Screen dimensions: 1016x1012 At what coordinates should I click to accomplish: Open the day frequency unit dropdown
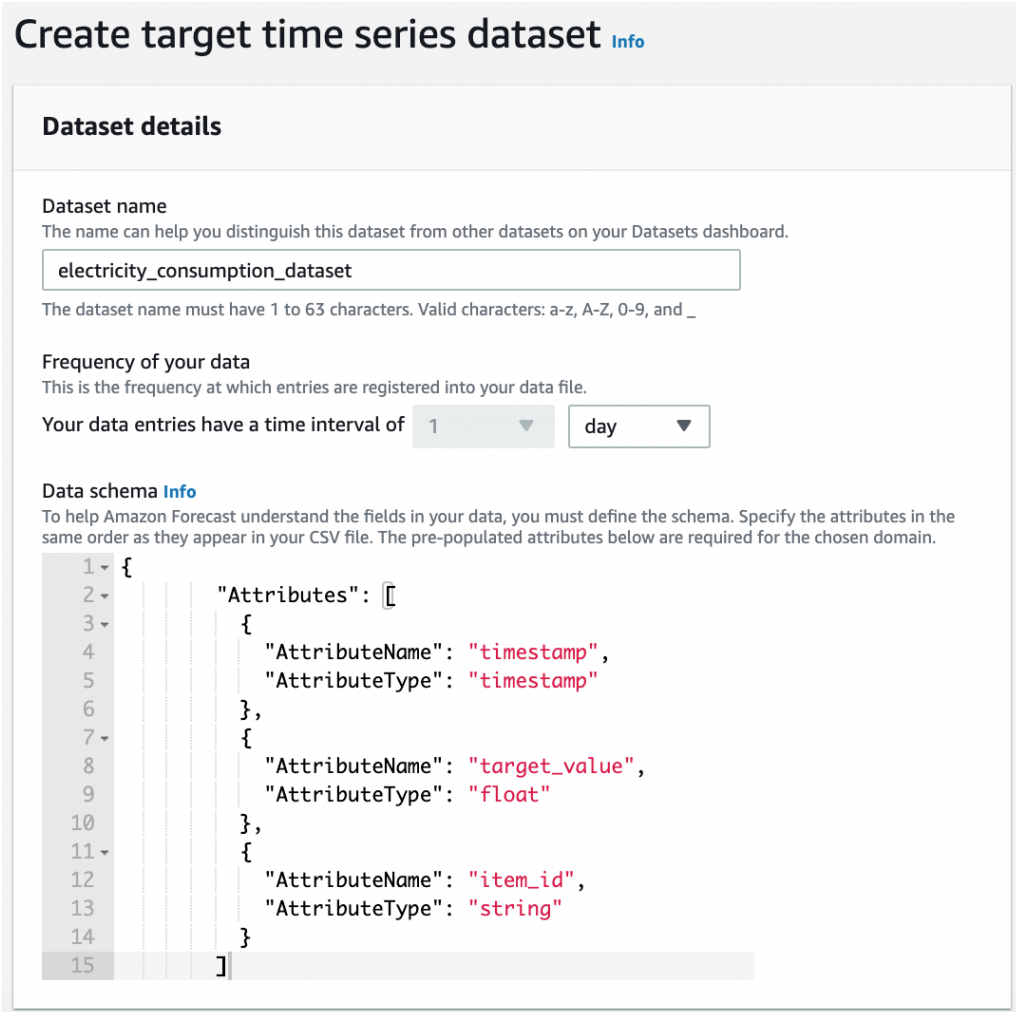click(638, 426)
